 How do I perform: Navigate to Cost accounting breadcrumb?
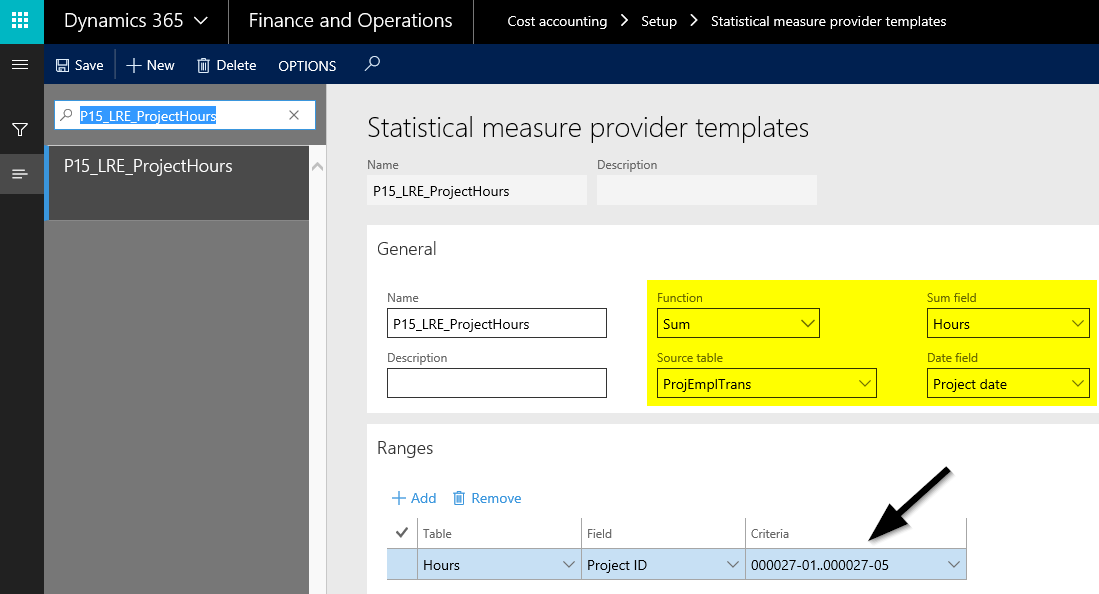(x=557, y=21)
